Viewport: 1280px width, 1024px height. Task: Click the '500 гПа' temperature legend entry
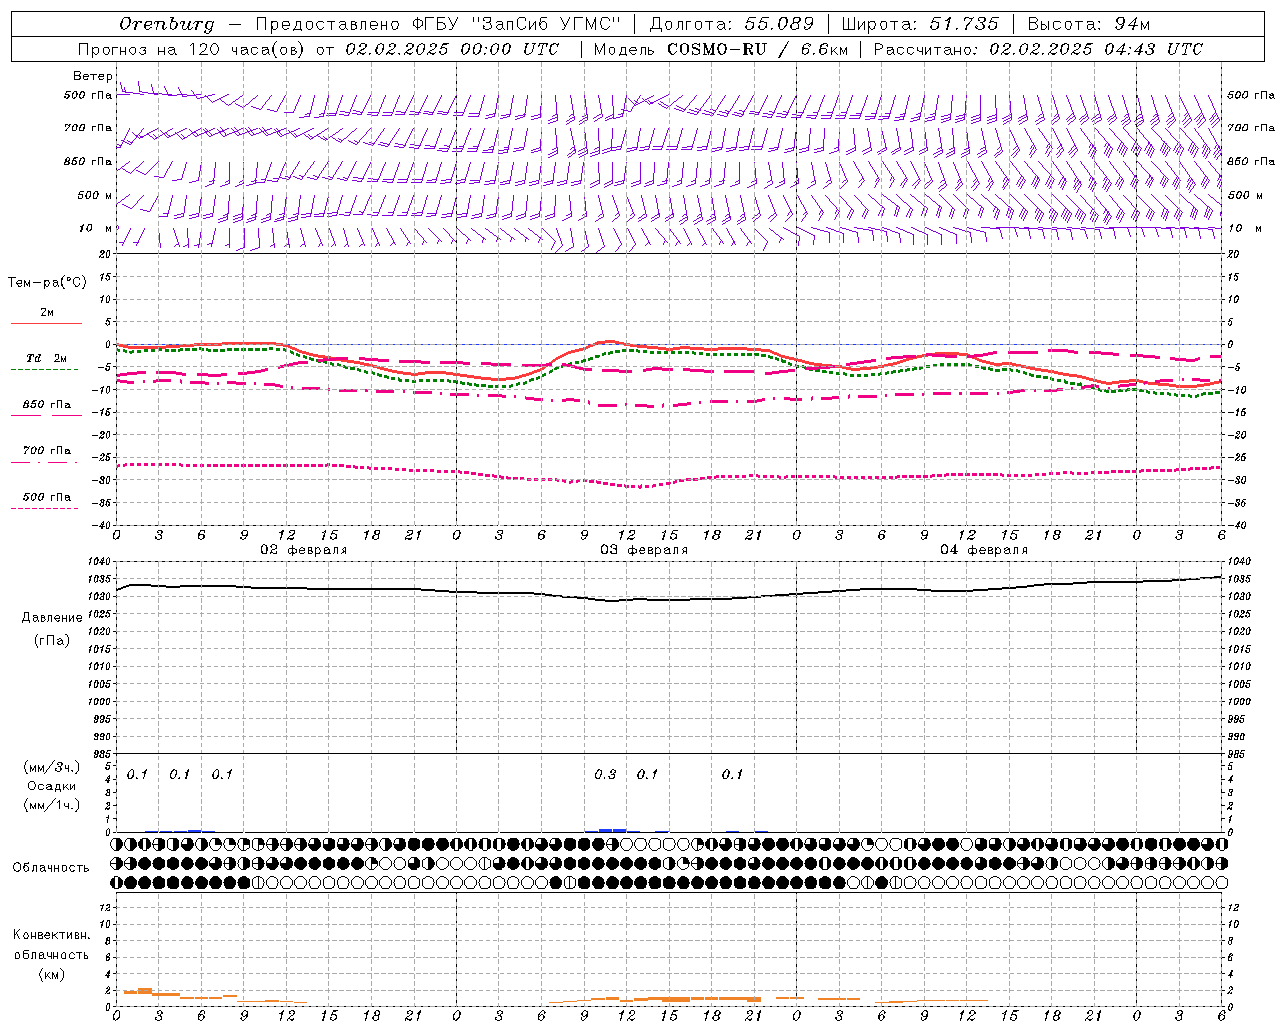(46, 497)
